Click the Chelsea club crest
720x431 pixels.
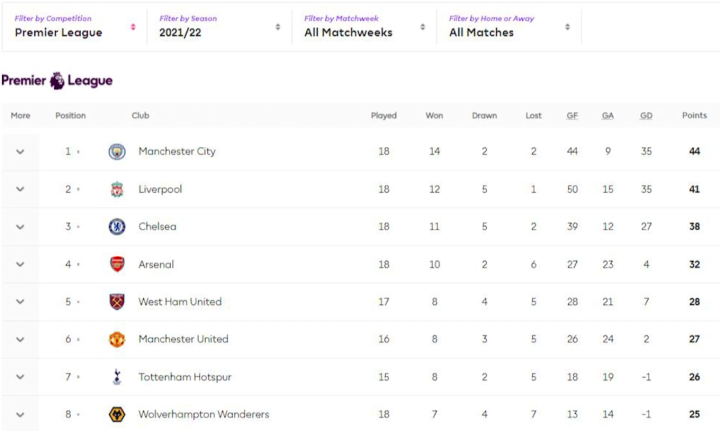coord(117,227)
